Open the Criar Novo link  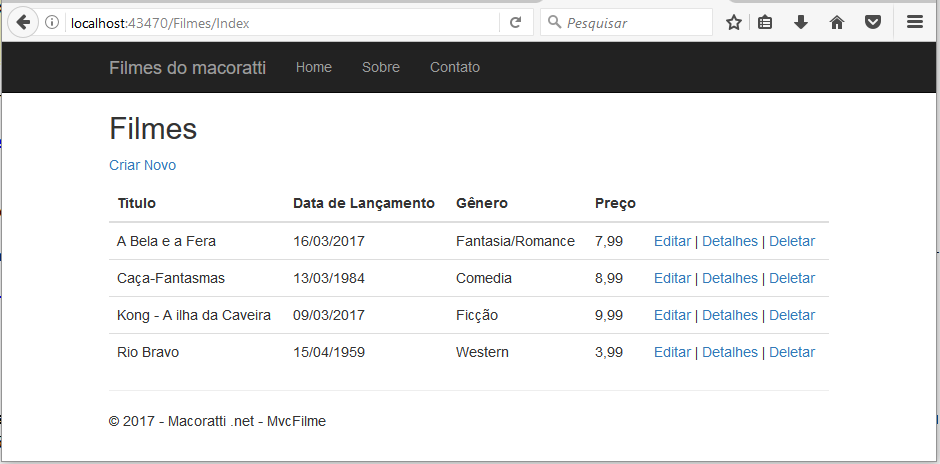[x=143, y=165]
